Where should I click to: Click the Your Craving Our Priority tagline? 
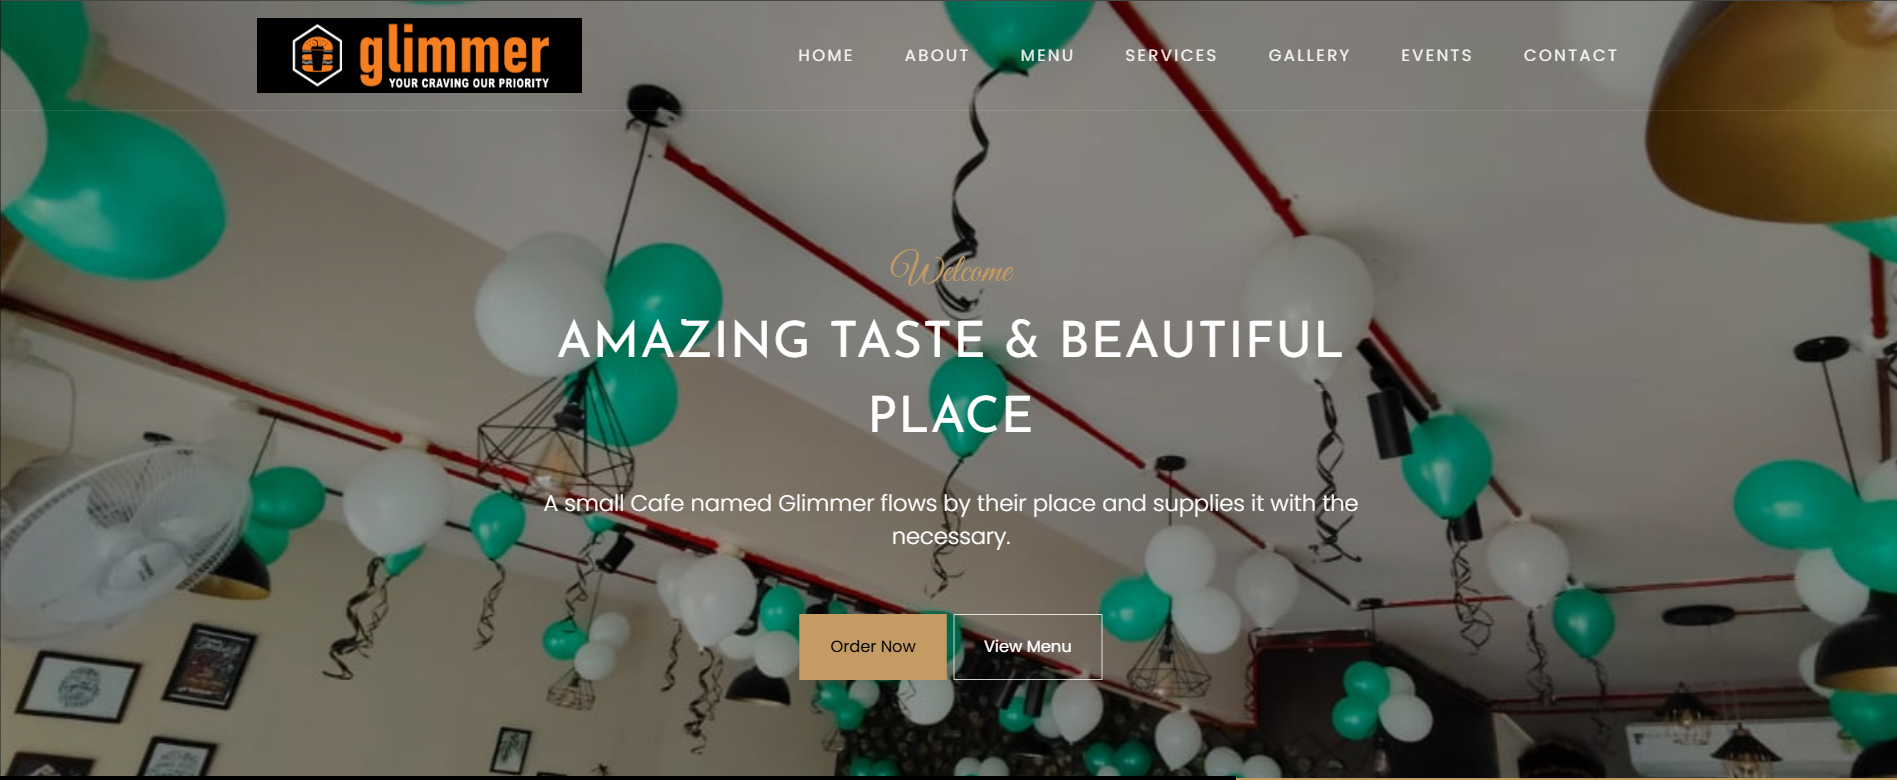[x=469, y=83]
